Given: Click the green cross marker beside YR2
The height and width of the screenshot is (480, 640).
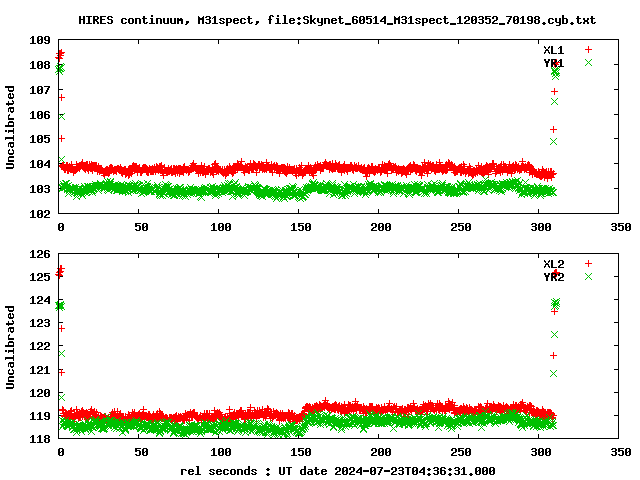Looking at the screenshot, I should 588,277.
